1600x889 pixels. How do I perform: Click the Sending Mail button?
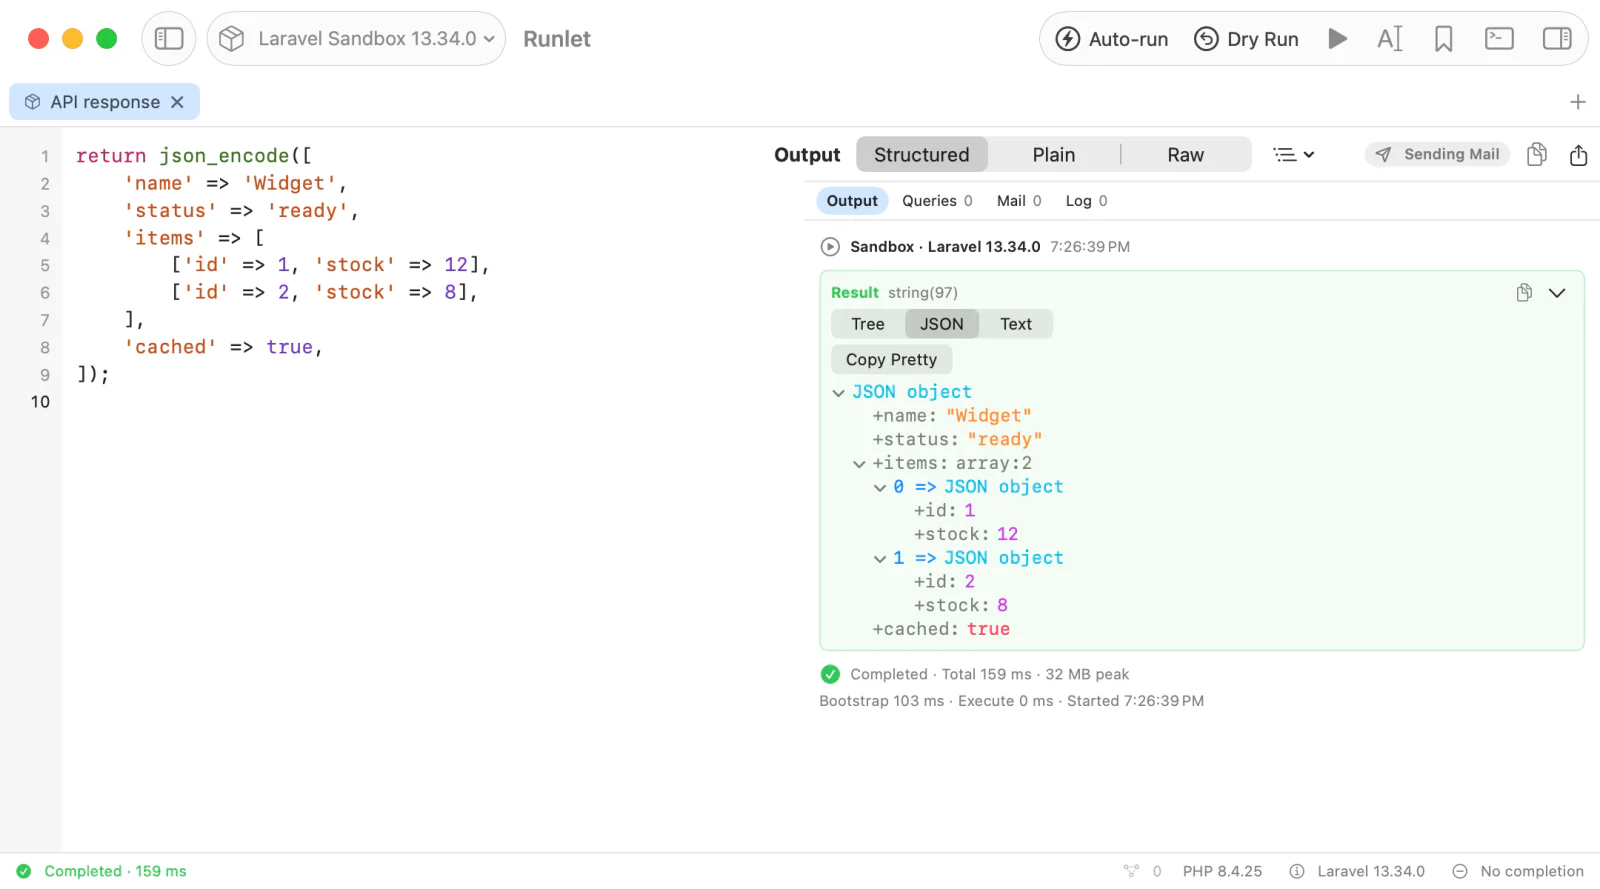[1437, 154]
